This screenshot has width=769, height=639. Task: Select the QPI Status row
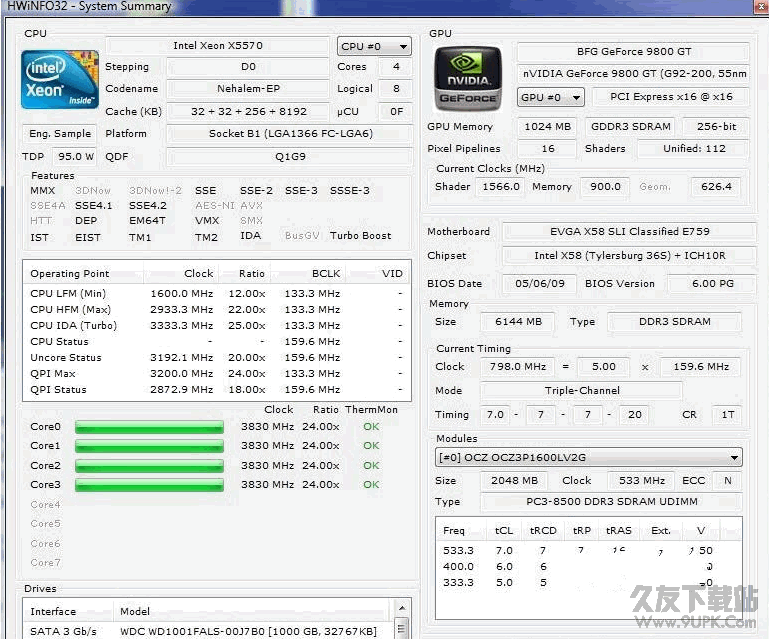pos(217,389)
